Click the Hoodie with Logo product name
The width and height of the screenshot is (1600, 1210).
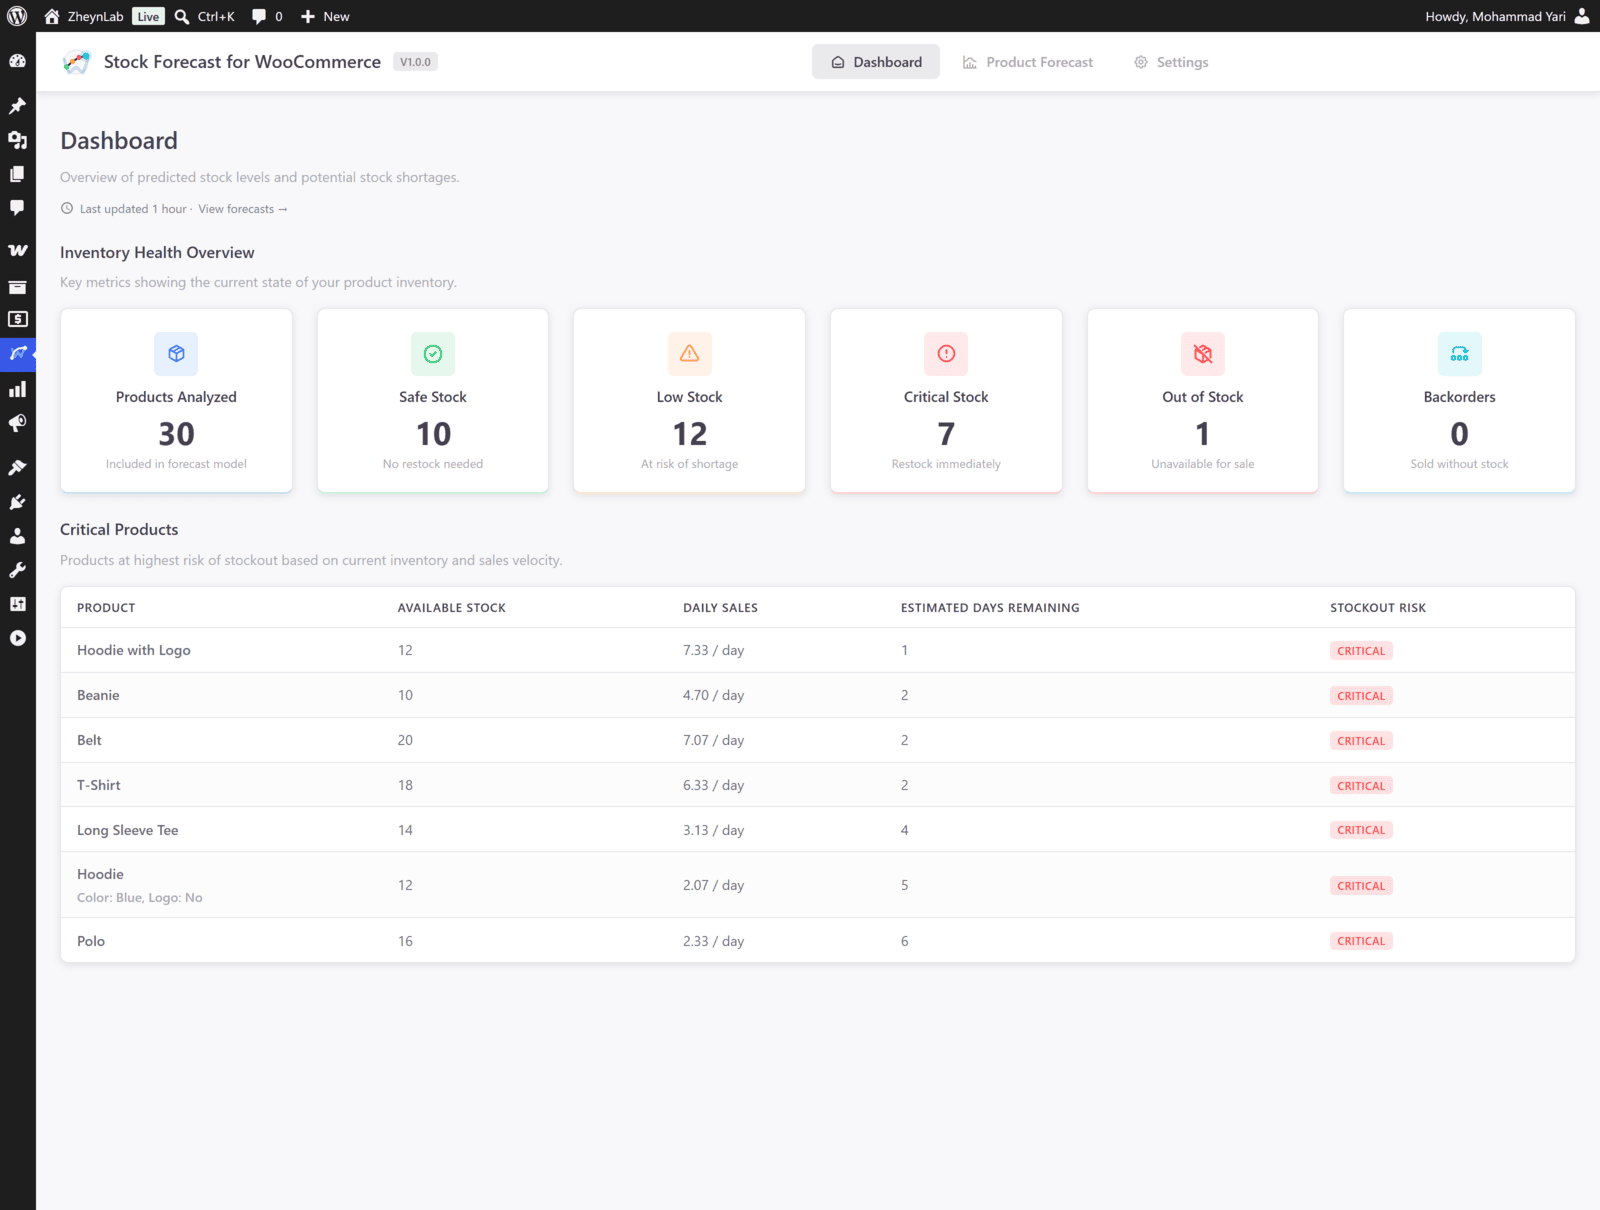tap(134, 650)
